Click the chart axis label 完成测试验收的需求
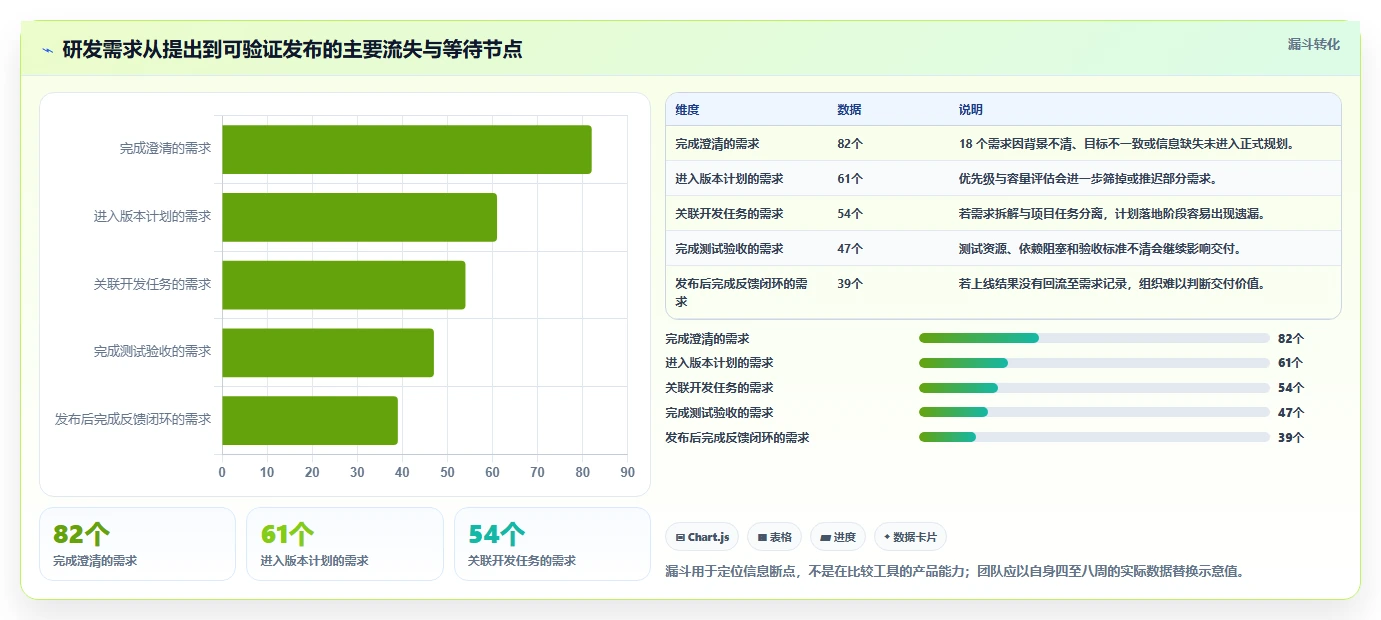The width and height of the screenshot is (1381, 620). click(x=152, y=352)
